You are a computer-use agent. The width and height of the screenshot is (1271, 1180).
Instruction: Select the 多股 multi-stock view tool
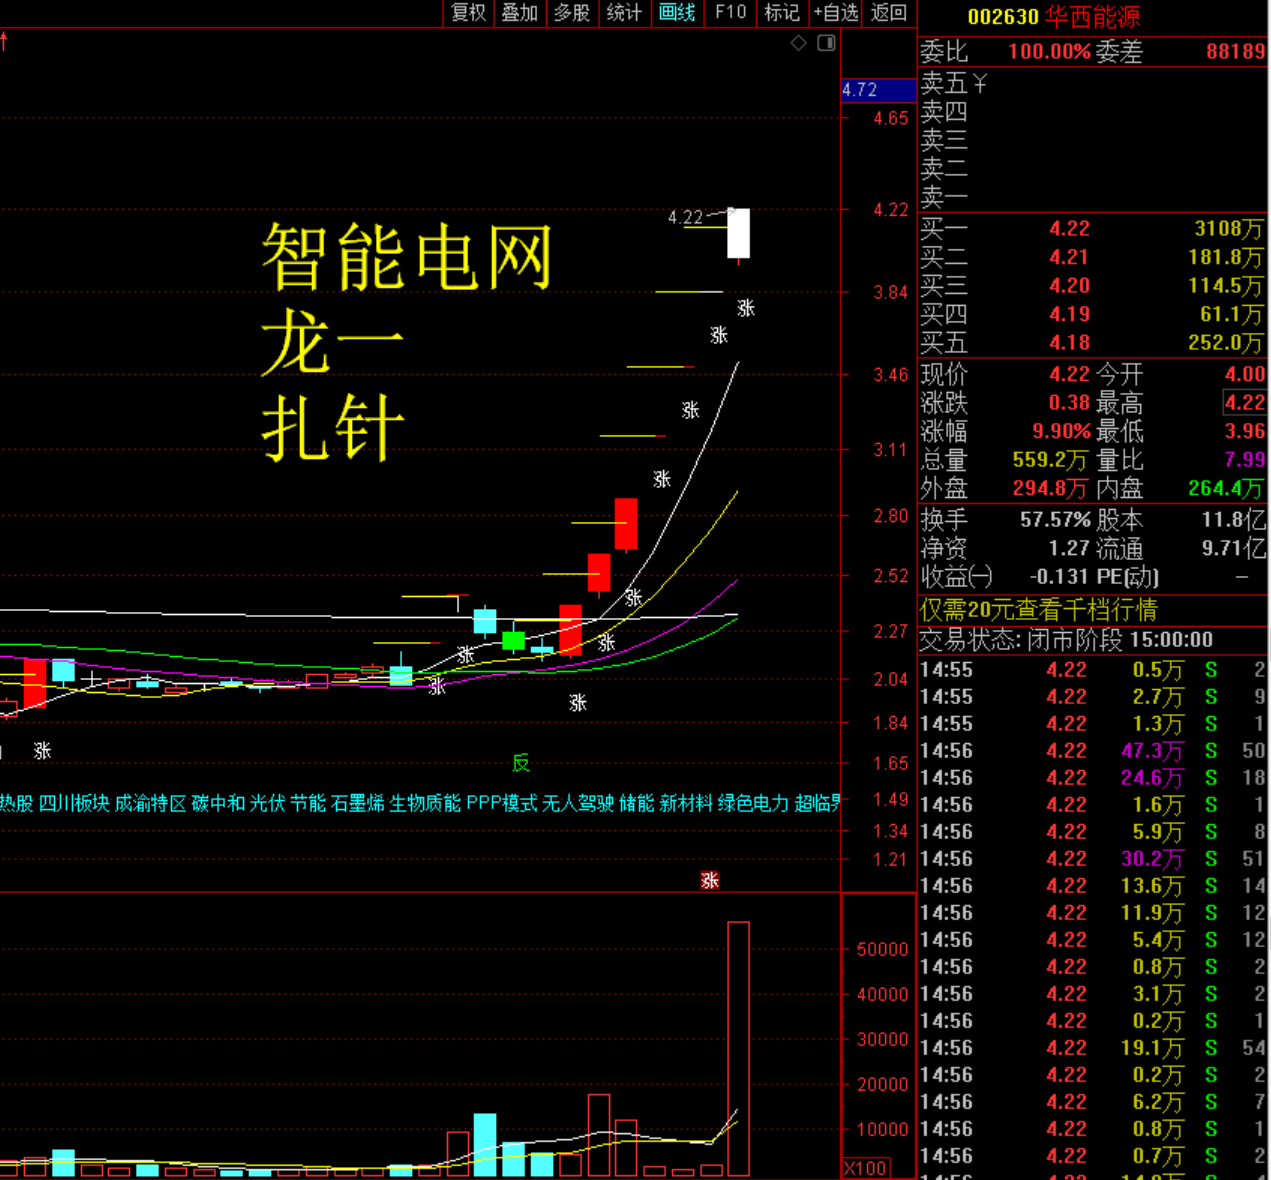571,14
